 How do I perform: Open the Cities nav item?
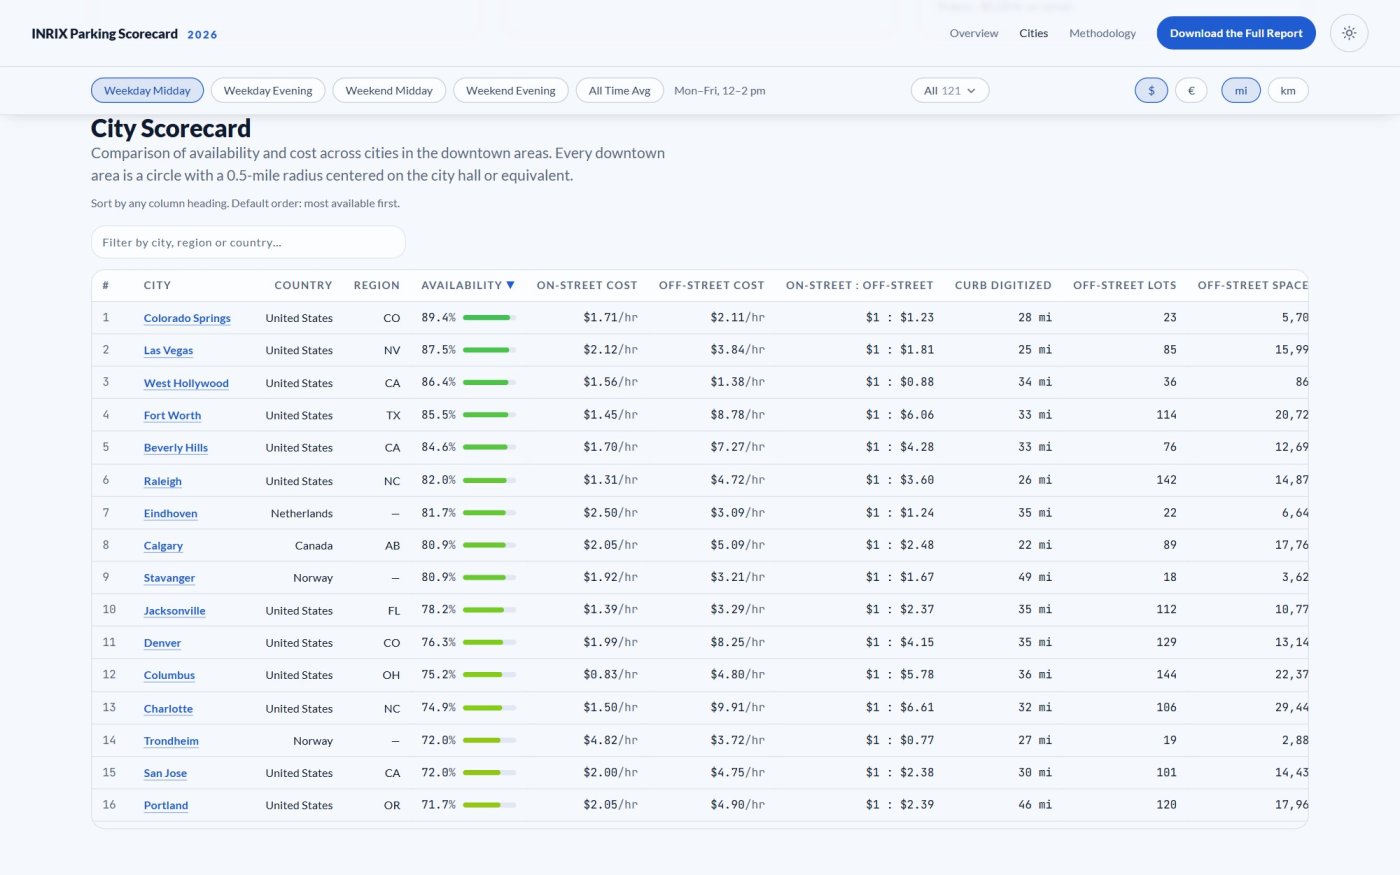click(x=1034, y=33)
